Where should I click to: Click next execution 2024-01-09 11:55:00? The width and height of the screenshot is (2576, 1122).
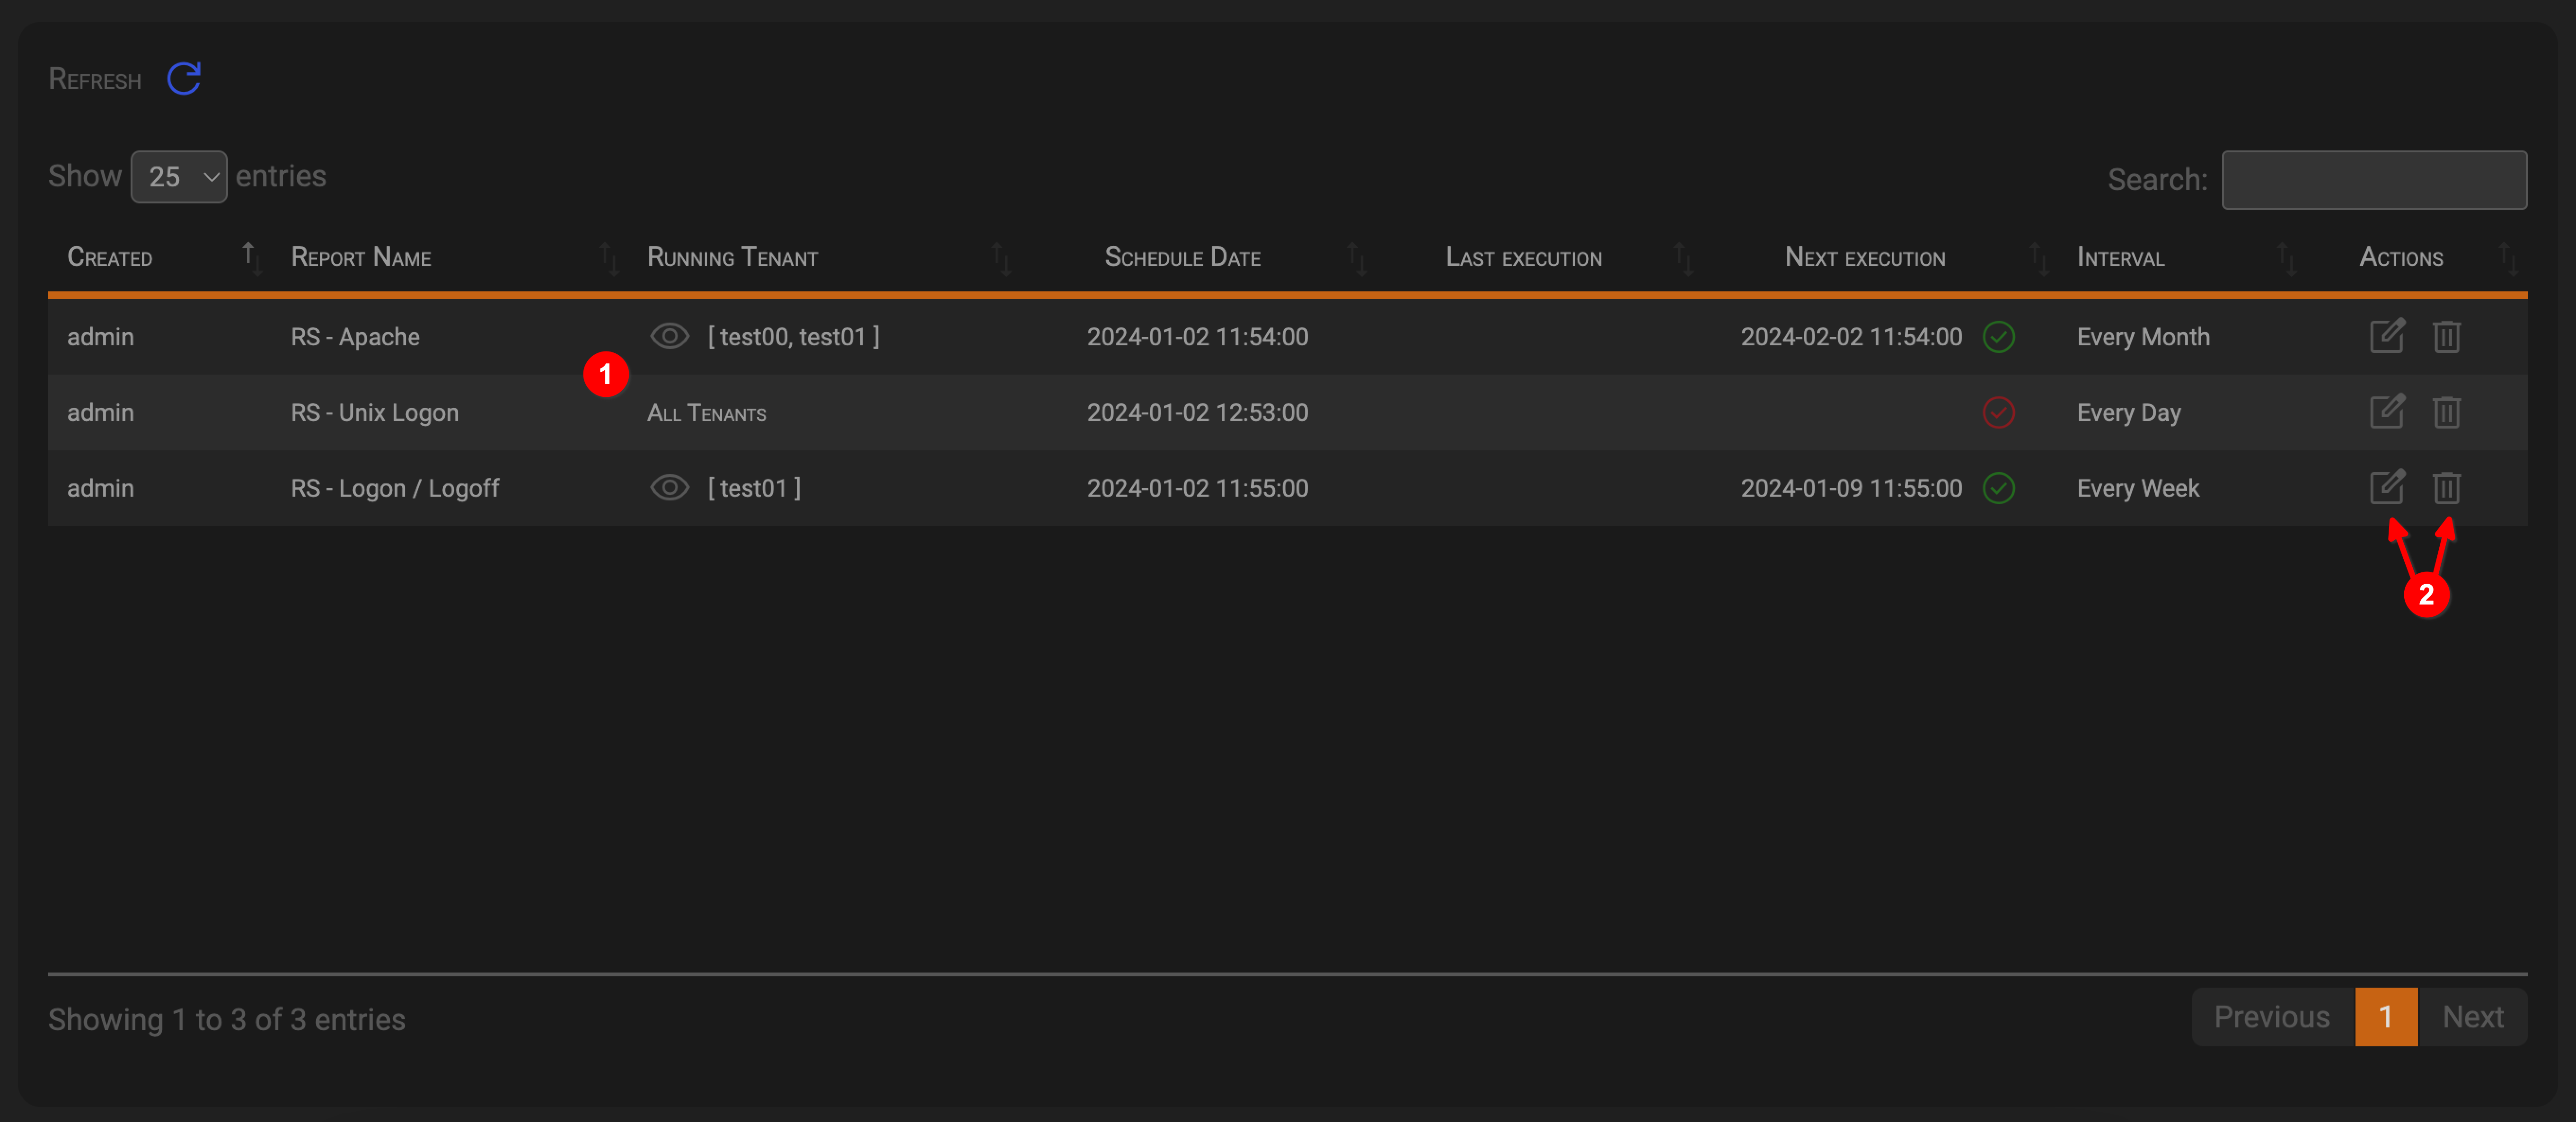[x=1851, y=488]
